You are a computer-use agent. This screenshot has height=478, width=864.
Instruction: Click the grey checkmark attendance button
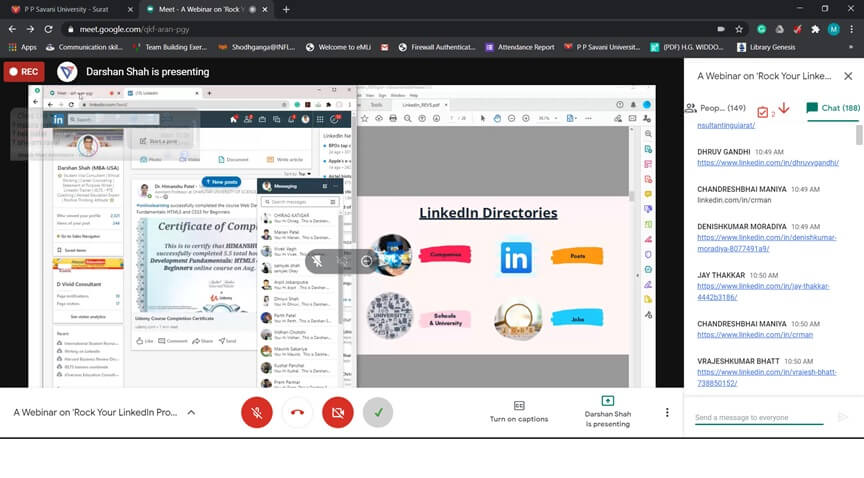(x=378, y=412)
